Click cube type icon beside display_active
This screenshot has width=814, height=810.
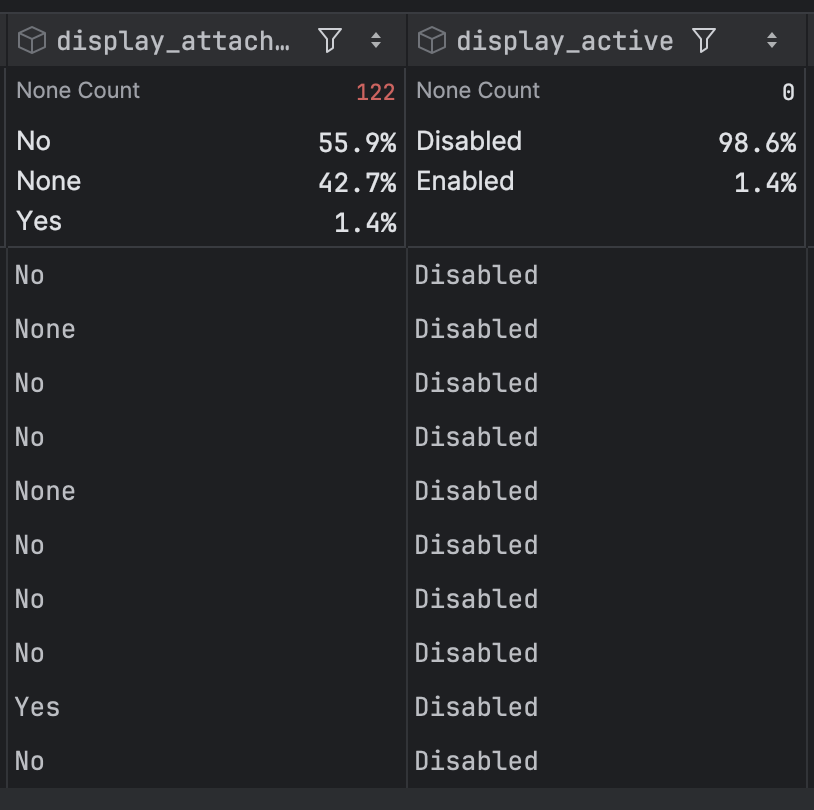(x=432, y=40)
